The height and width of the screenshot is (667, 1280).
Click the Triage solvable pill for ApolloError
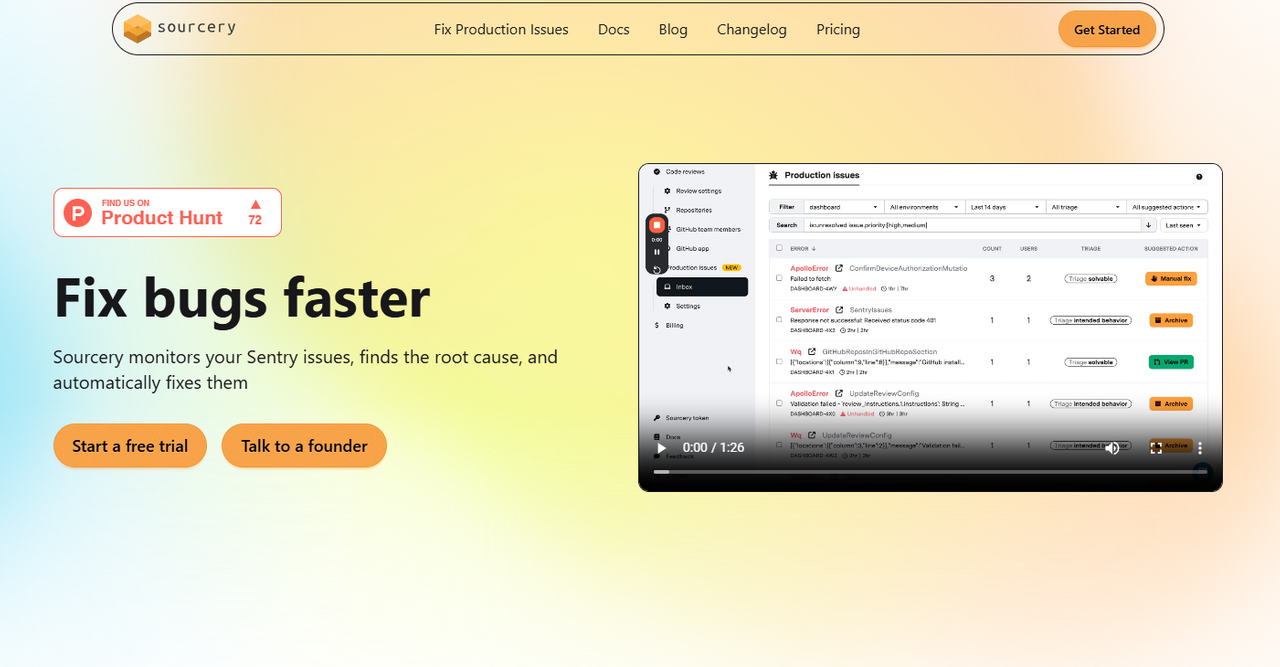pyautogui.click(x=1090, y=279)
